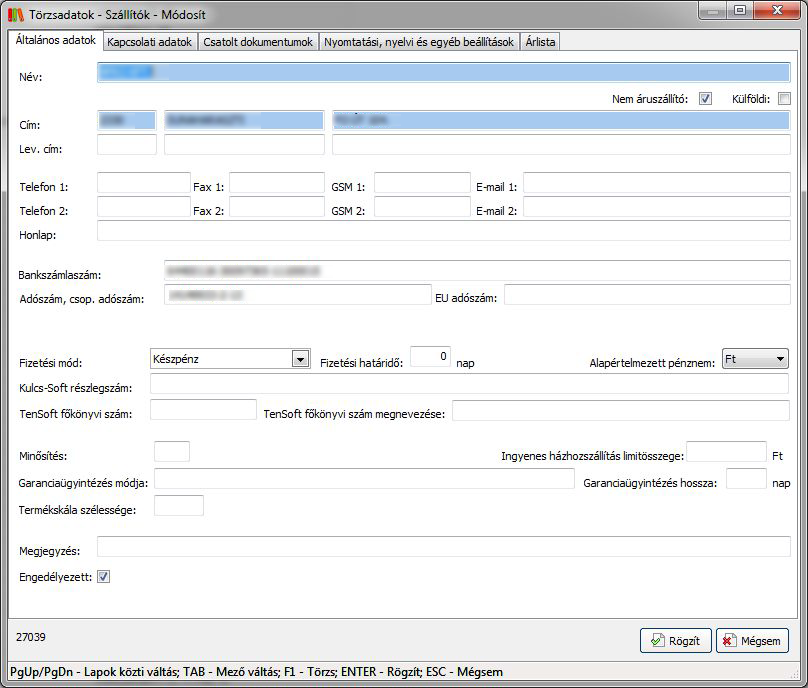Open the Fizetési mód dropdown
Screen dimensions: 808x688
(x=298, y=359)
